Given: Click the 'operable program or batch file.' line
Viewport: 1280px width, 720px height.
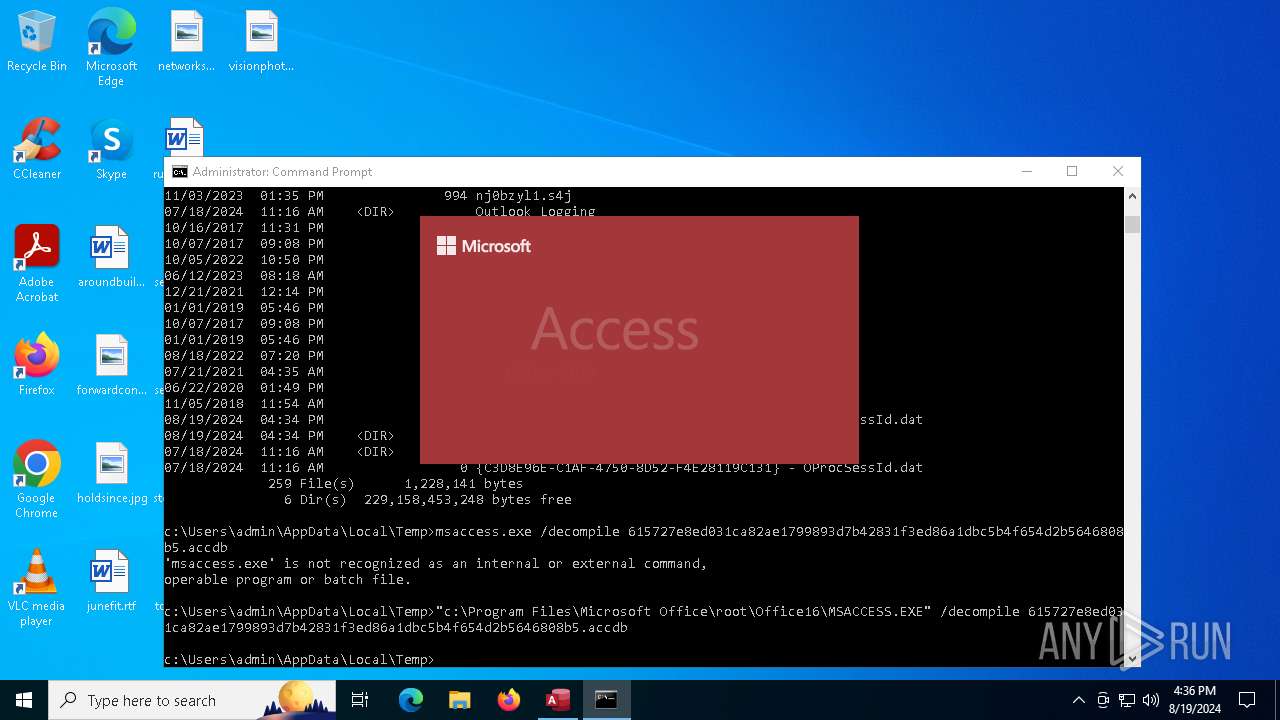Looking at the screenshot, I should (x=288, y=580).
